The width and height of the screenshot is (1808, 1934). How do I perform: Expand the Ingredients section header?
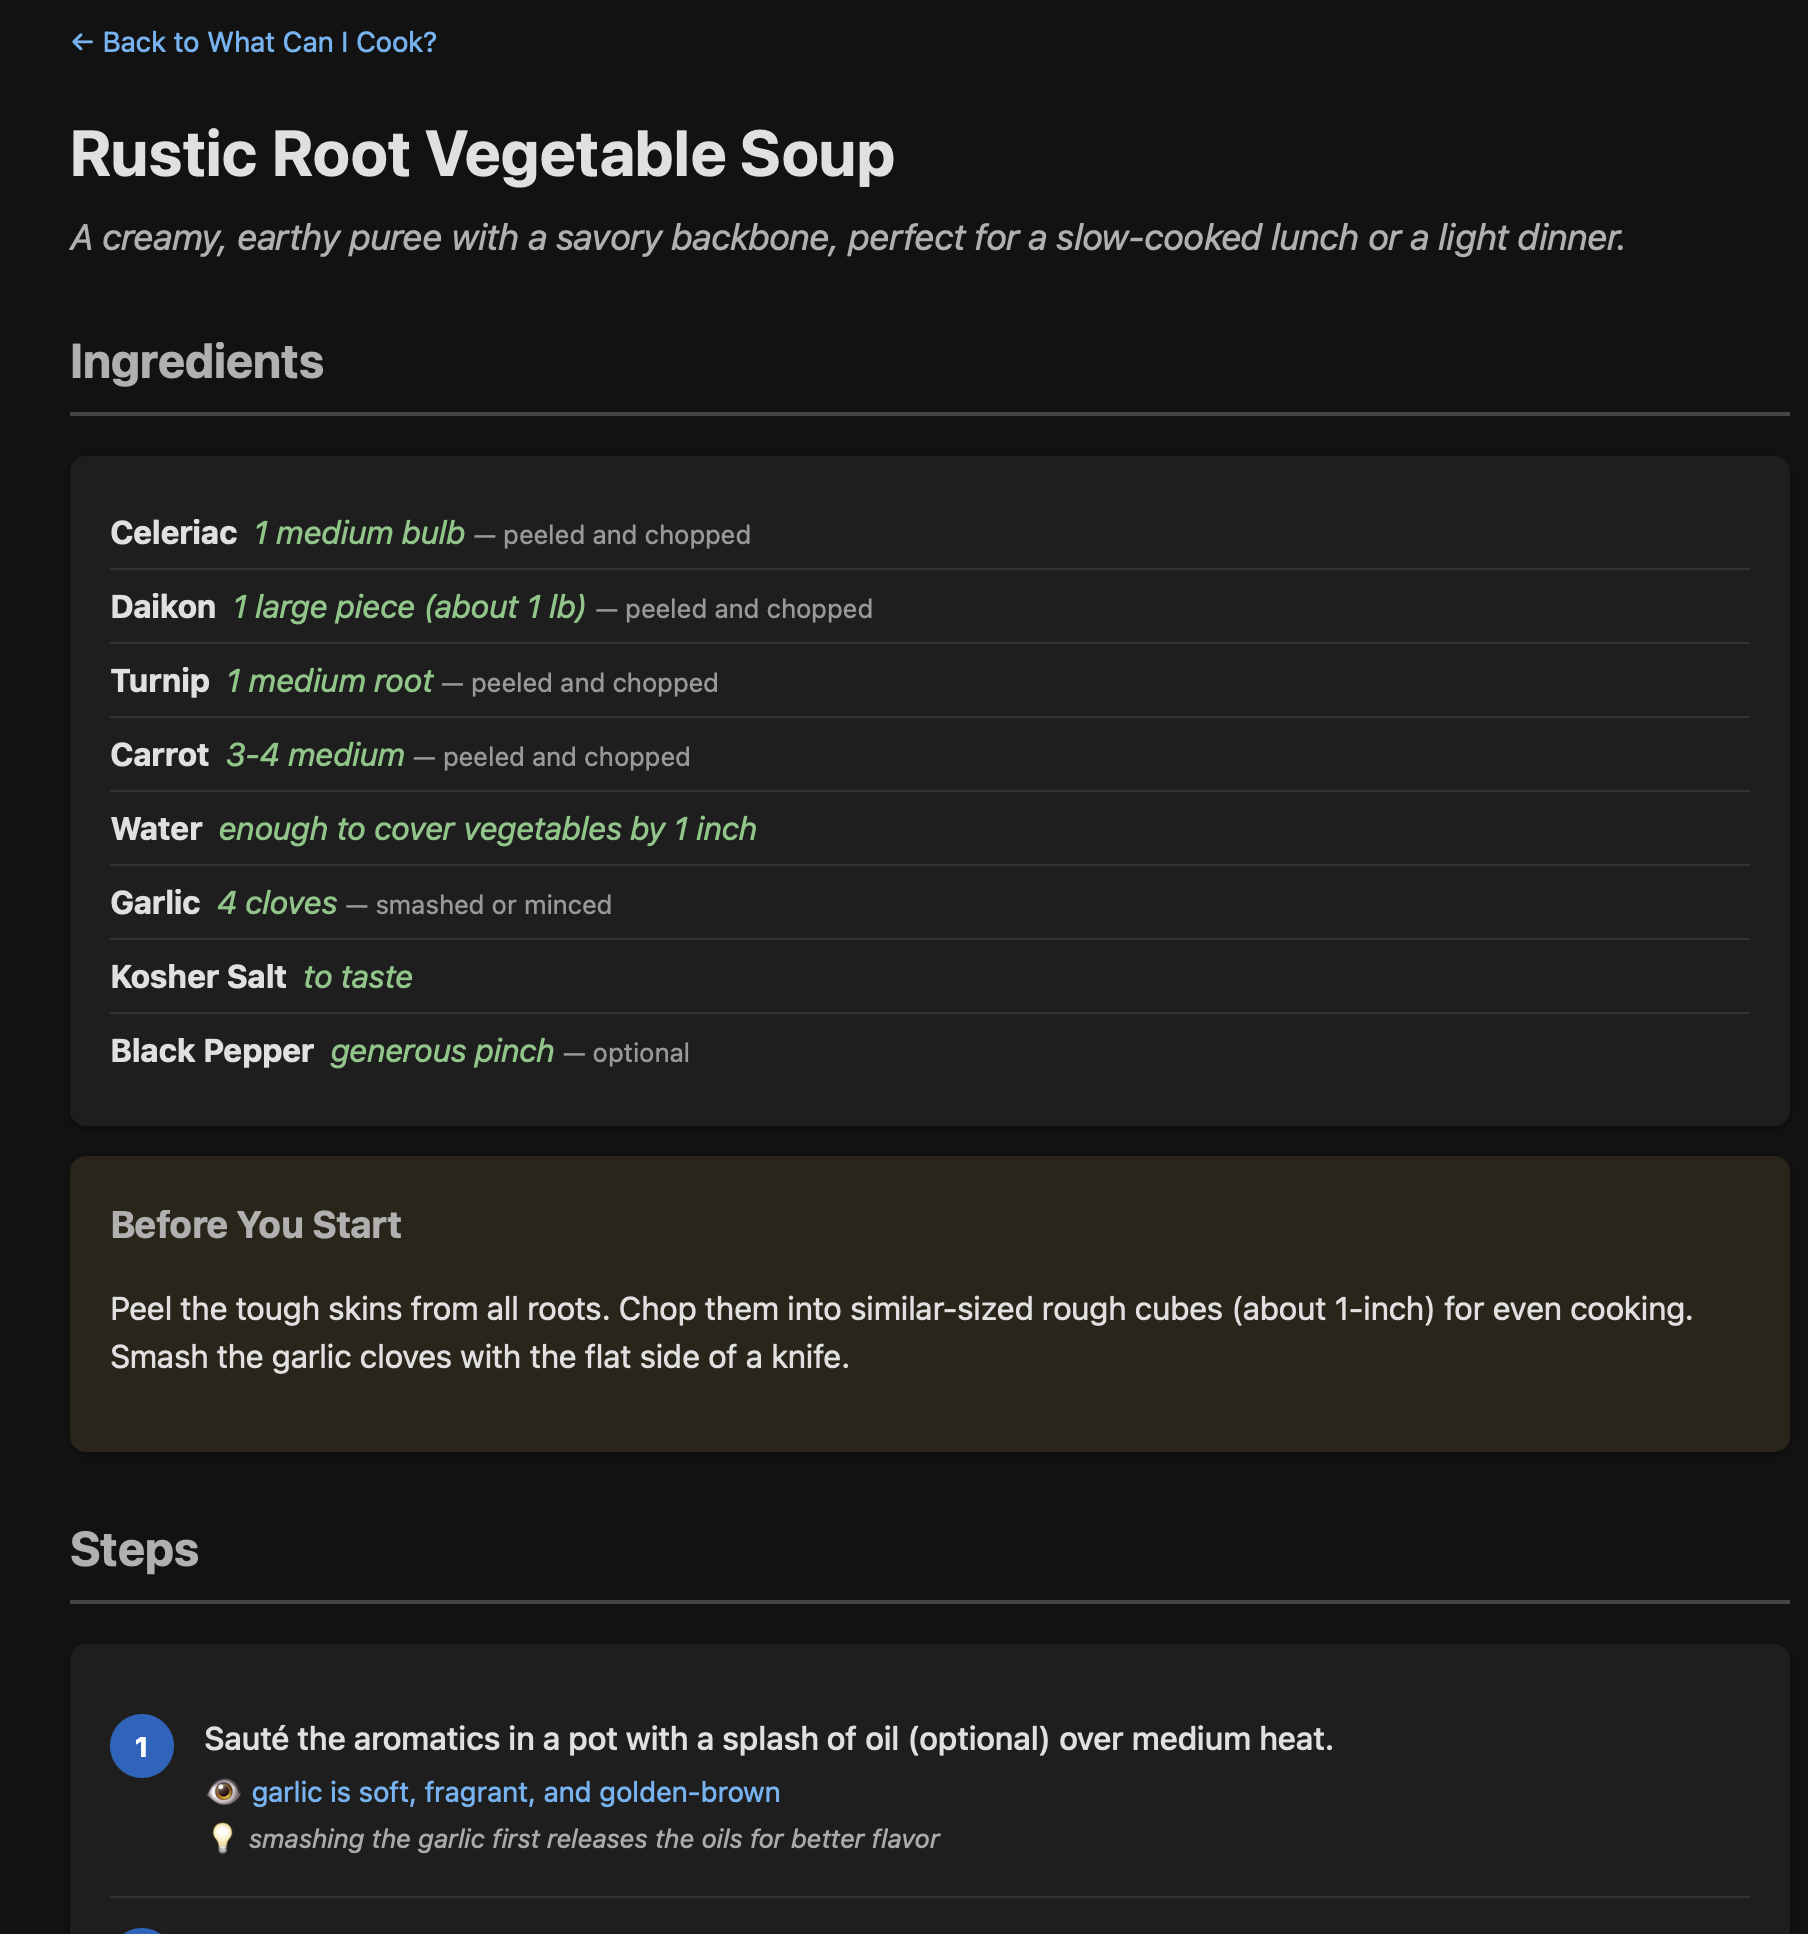tap(196, 362)
